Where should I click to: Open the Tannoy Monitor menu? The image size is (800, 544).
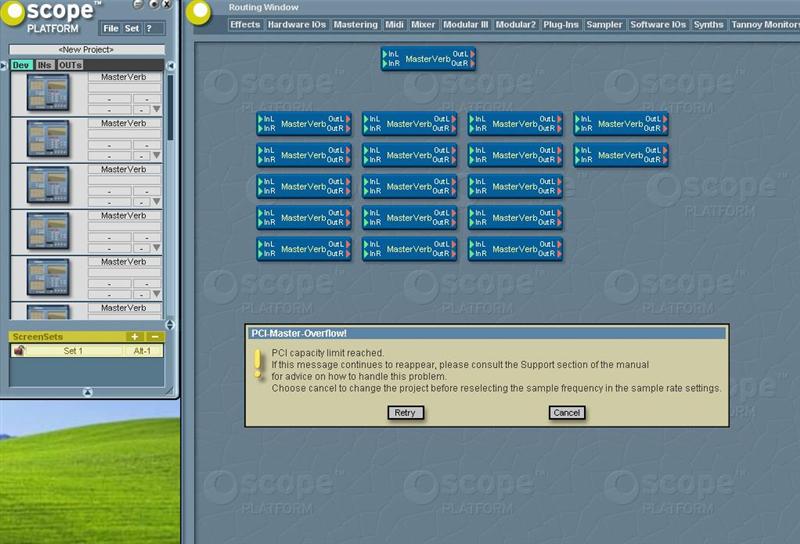(x=764, y=24)
